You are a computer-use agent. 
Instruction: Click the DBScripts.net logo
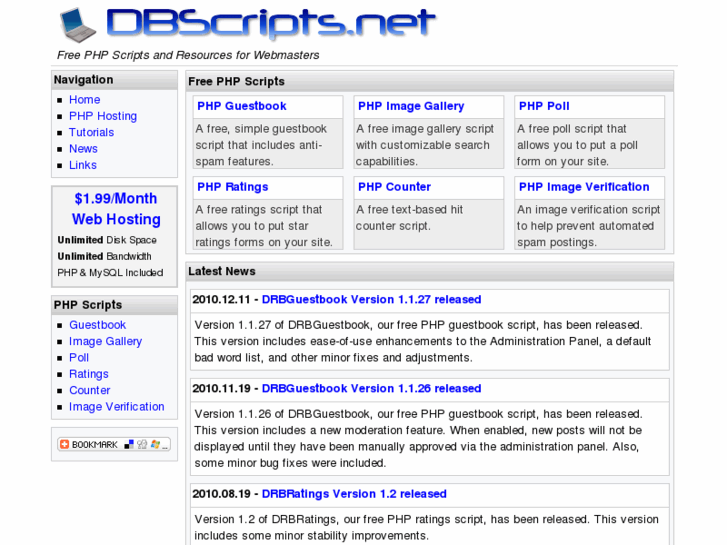(271, 23)
